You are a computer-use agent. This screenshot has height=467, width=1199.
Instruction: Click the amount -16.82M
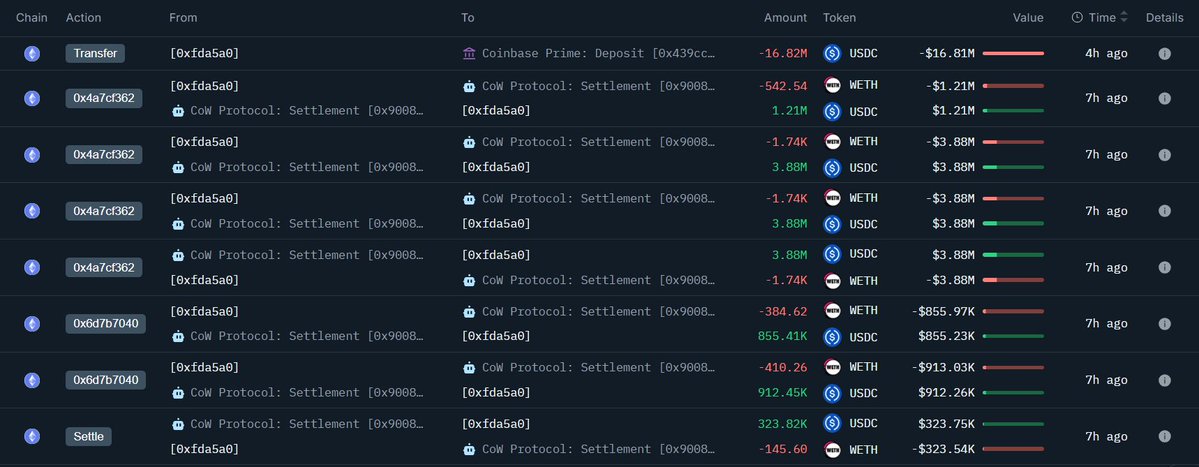point(783,54)
